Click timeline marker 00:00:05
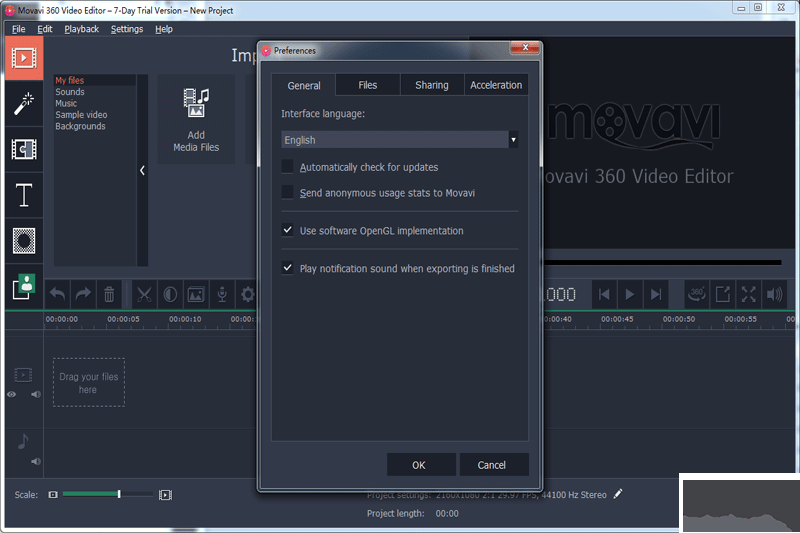Viewport: 800px width, 533px height. [x=123, y=319]
